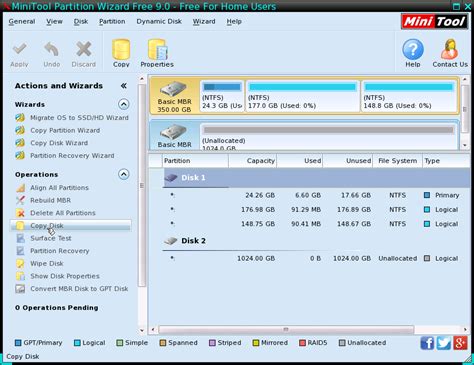Launch Migrate OS to SSD/HD Wizard
The height and width of the screenshot is (365, 474).
coord(79,118)
